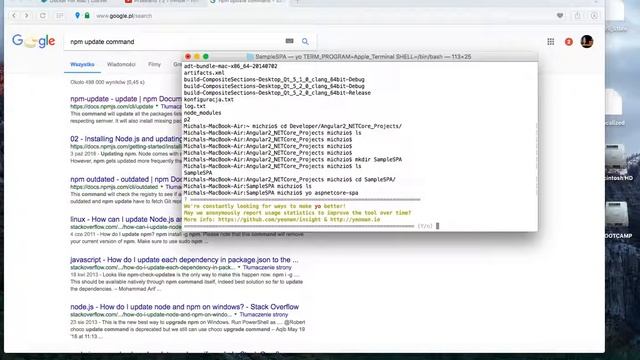Viewport: 640px width, 360px height.
Task: Open the BOOTCAMP desktop drive
Action: (616, 220)
